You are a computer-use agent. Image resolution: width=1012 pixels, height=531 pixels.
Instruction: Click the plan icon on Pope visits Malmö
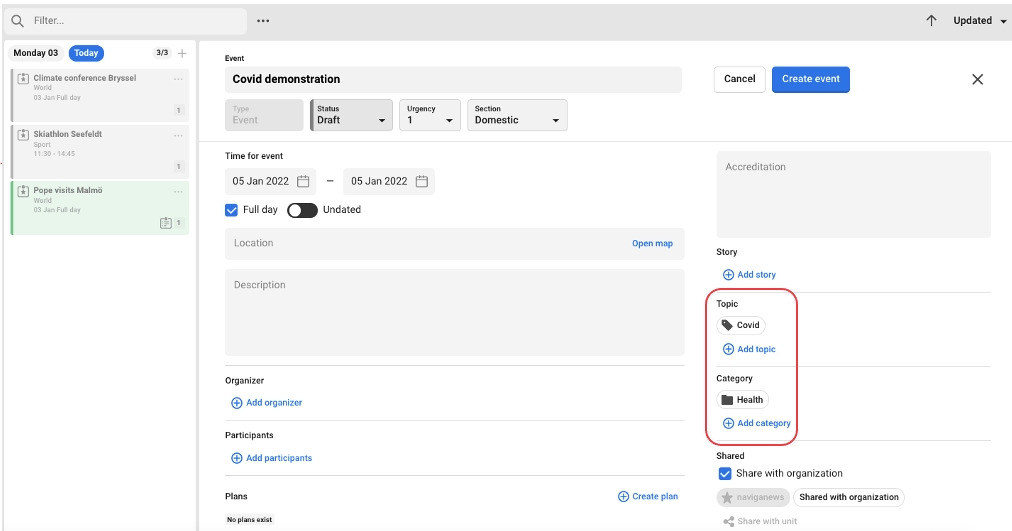(166, 223)
